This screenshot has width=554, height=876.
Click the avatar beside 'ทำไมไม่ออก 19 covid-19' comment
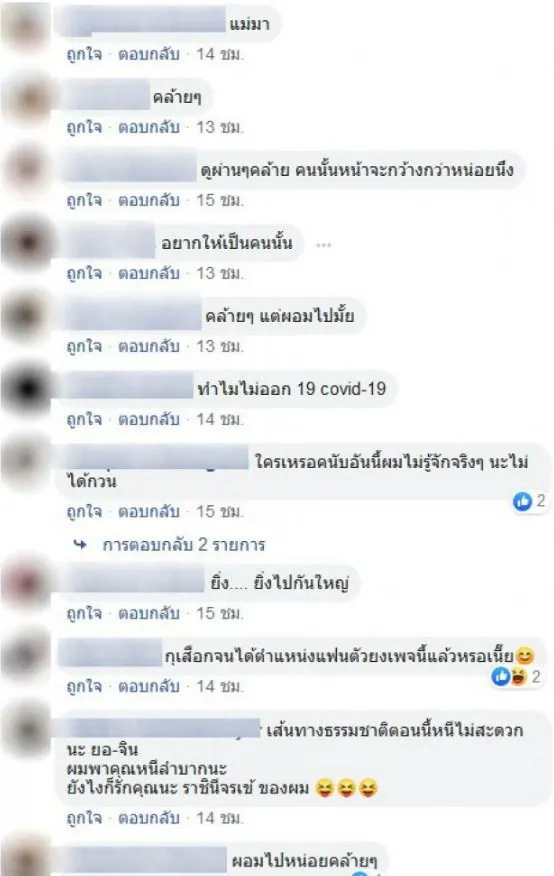tap(27, 389)
